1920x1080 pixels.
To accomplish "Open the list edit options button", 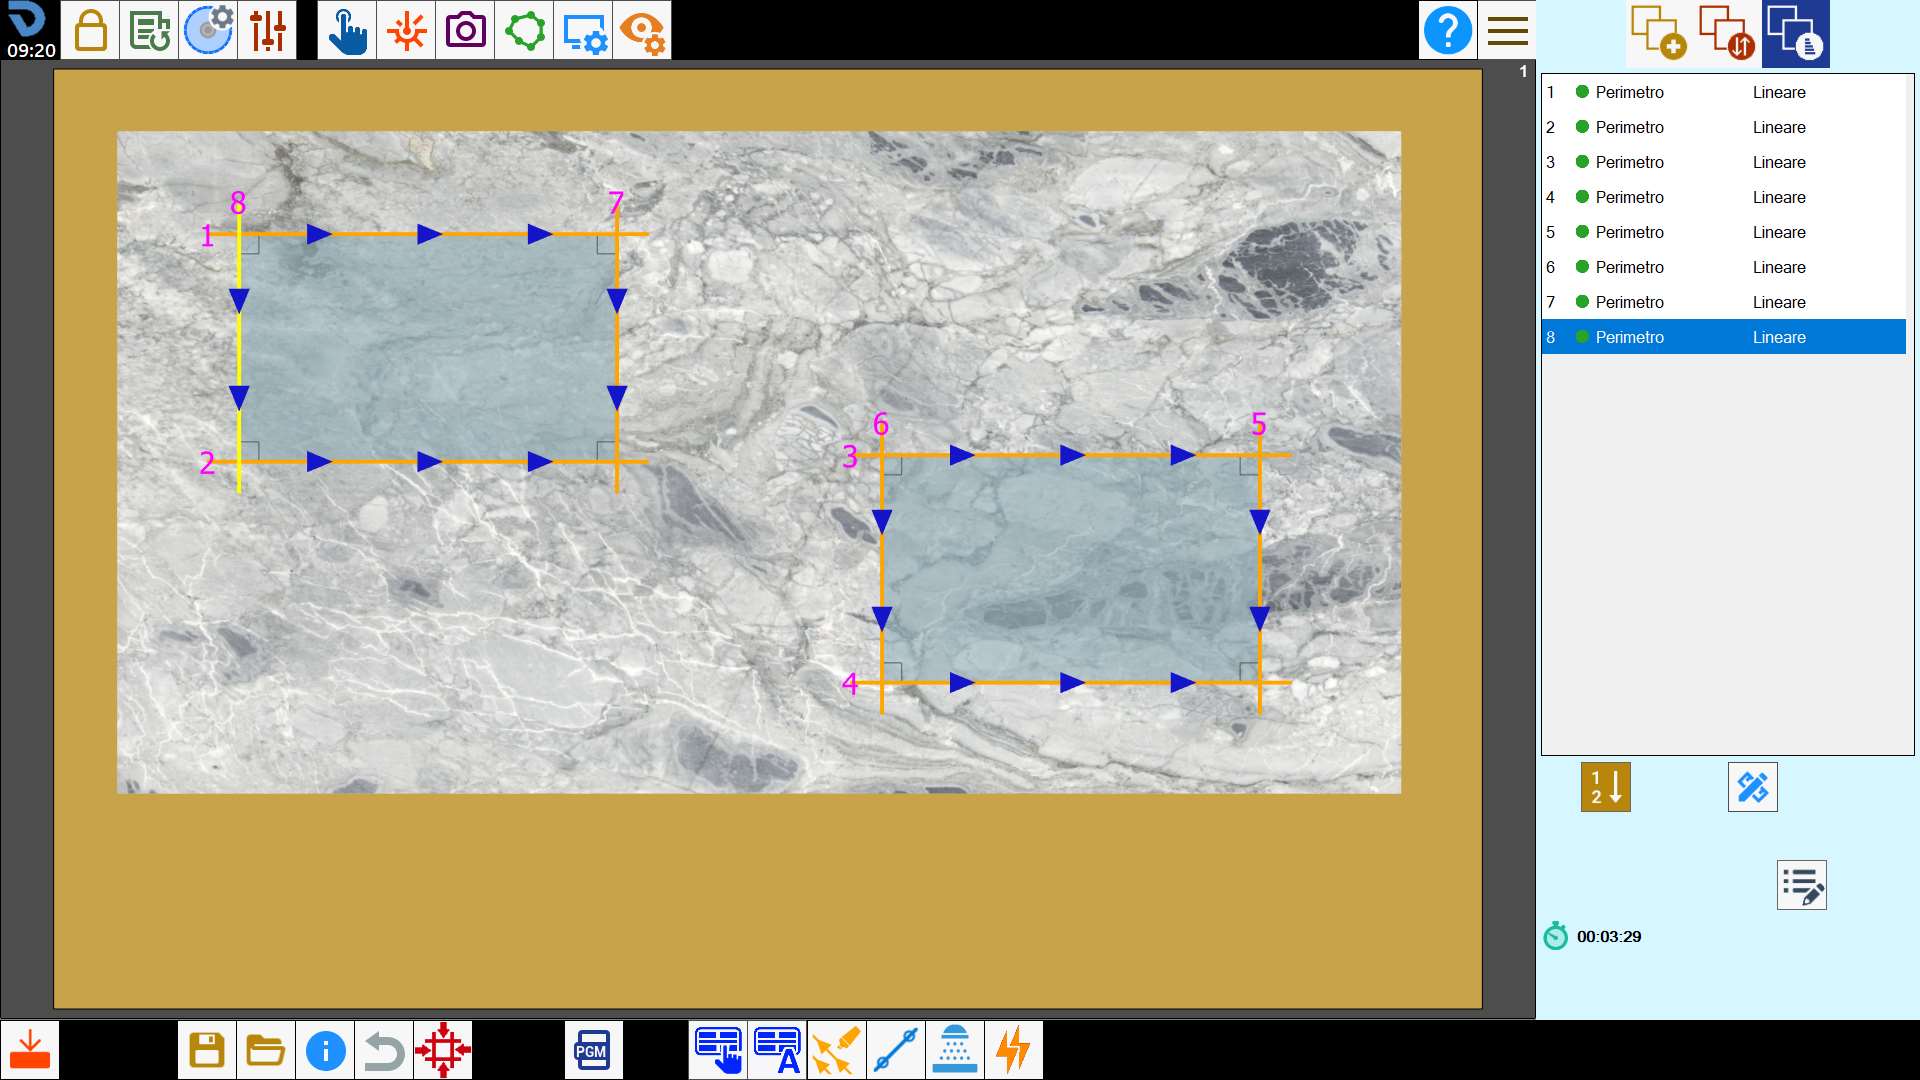I will pos(1801,885).
